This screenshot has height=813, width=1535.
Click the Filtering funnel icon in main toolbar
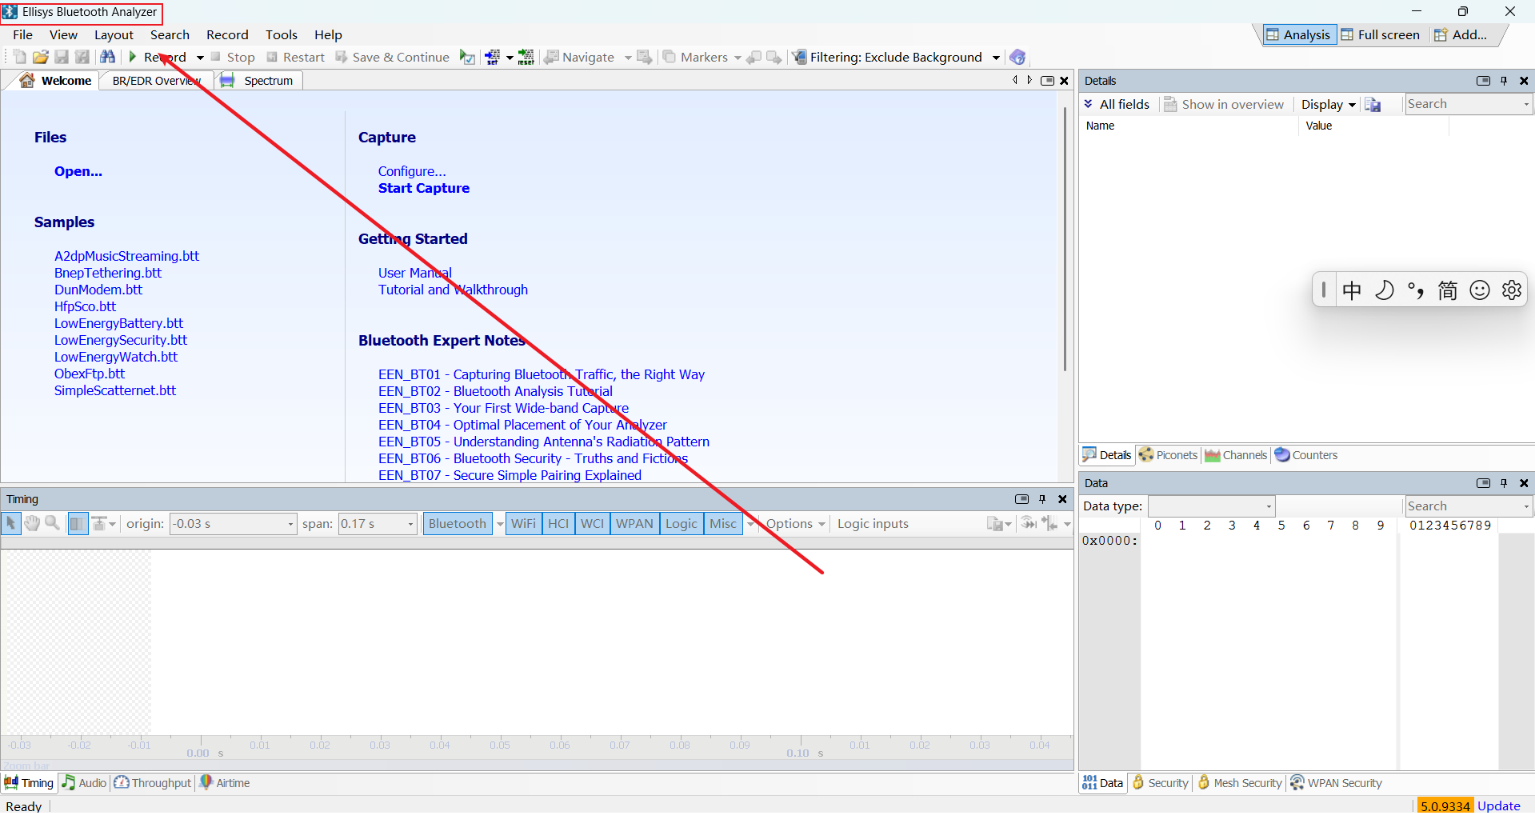point(799,57)
